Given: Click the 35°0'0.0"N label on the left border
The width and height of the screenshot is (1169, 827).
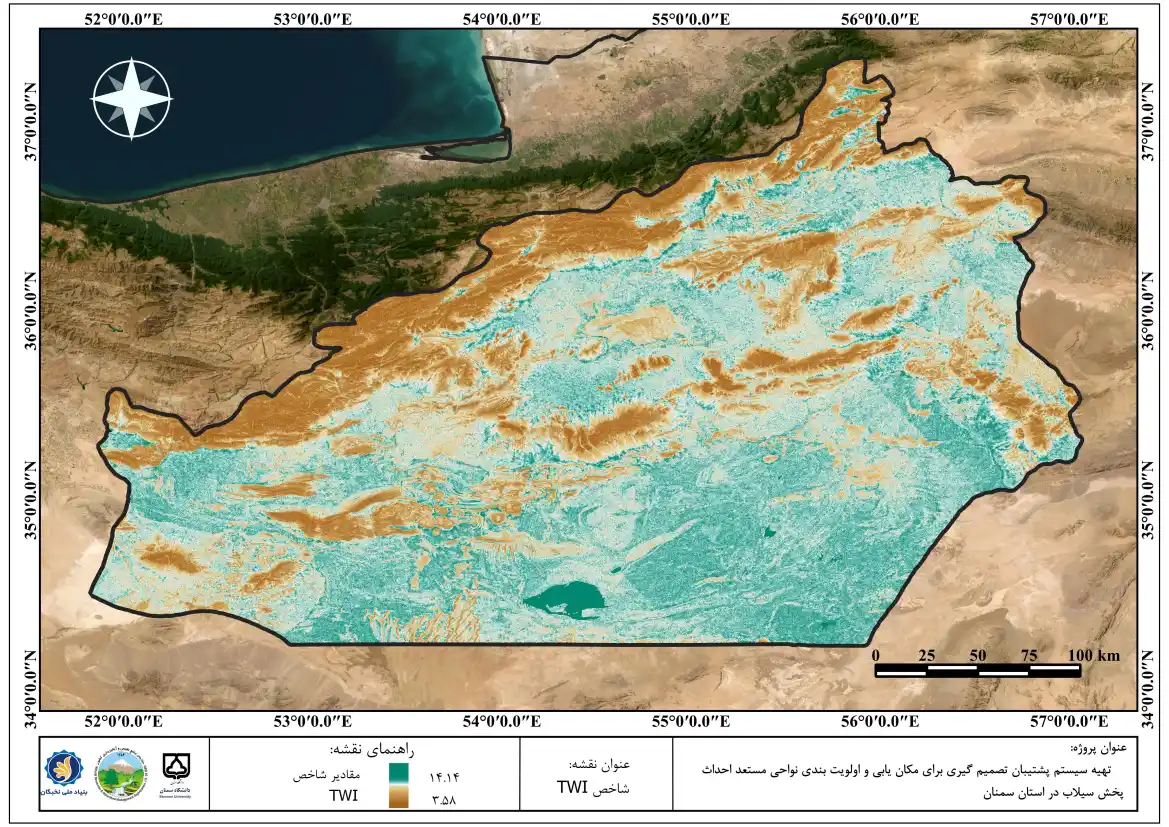Looking at the screenshot, I should point(30,501).
